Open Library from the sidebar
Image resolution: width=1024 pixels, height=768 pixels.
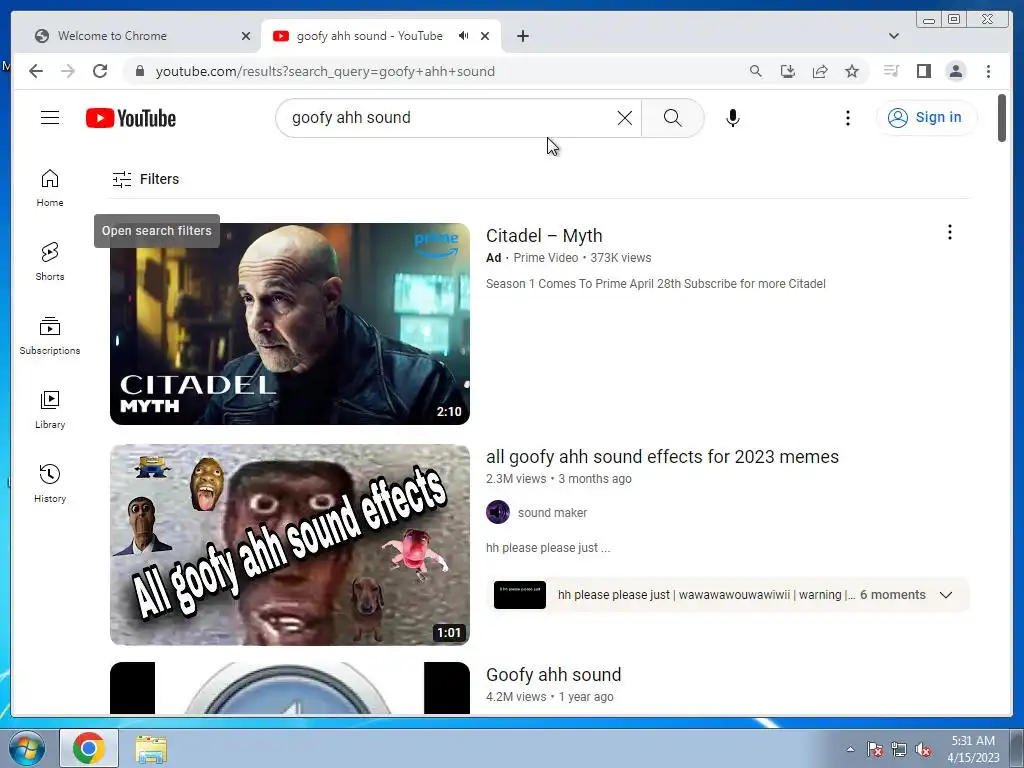point(50,409)
